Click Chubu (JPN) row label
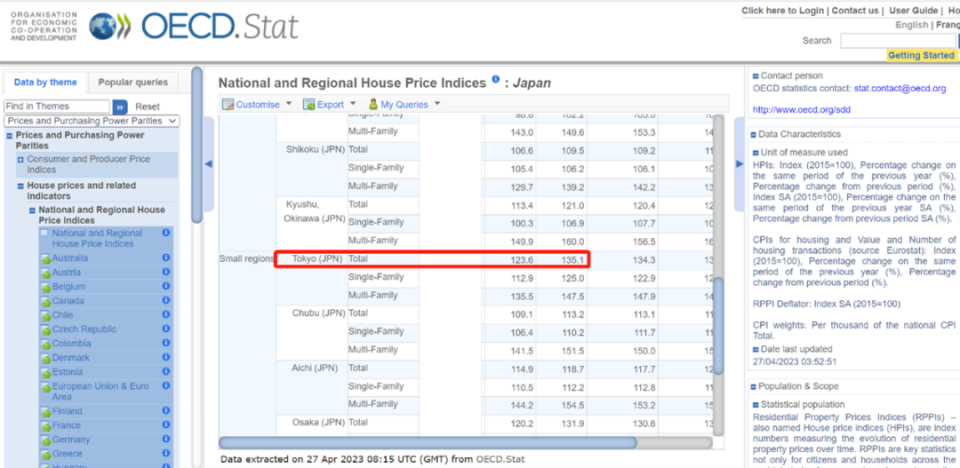Screen dimensions: 960x468 point(318,313)
